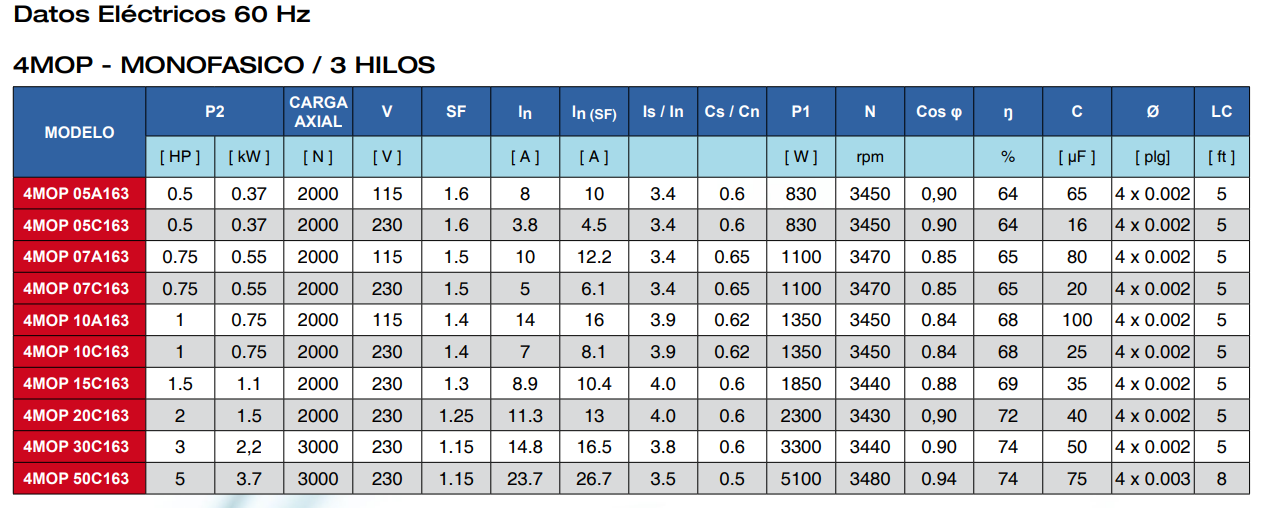Image resolution: width=1266 pixels, height=508 pixels.
Task: Click the 4MOP 07A163 model label
Action: (x=79, y=257)
